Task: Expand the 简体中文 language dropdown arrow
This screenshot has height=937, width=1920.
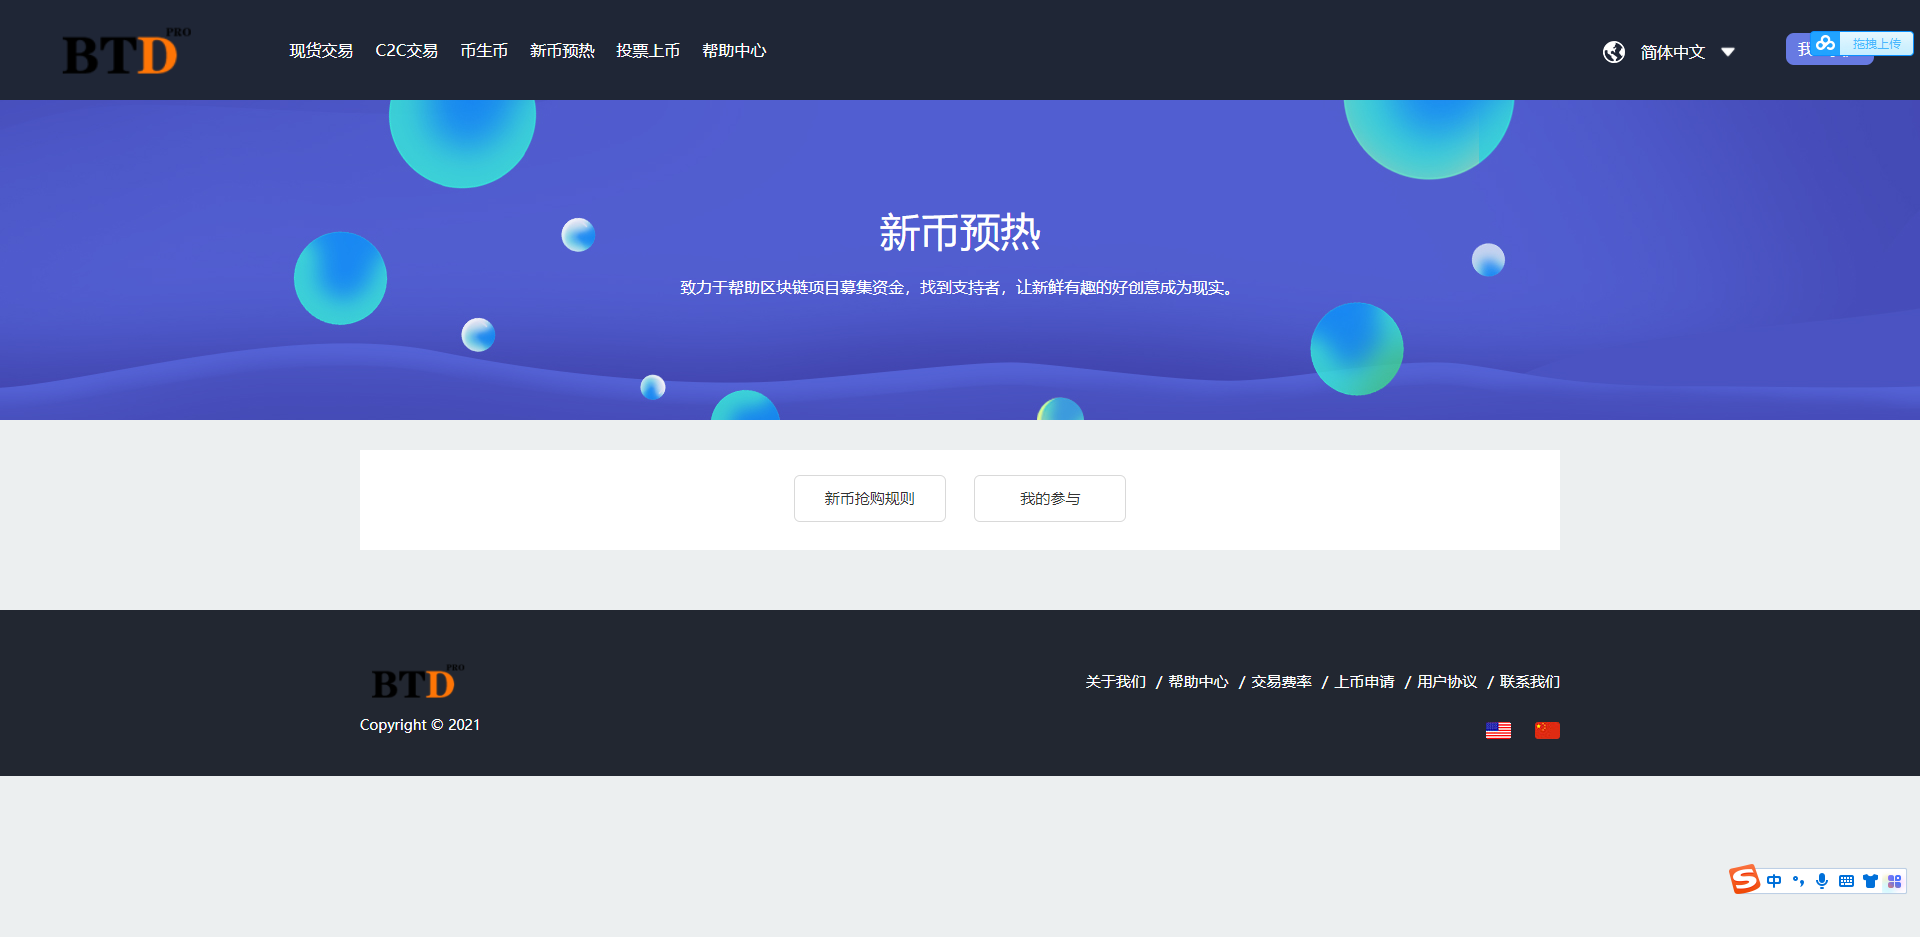Action: point(1727,52)
